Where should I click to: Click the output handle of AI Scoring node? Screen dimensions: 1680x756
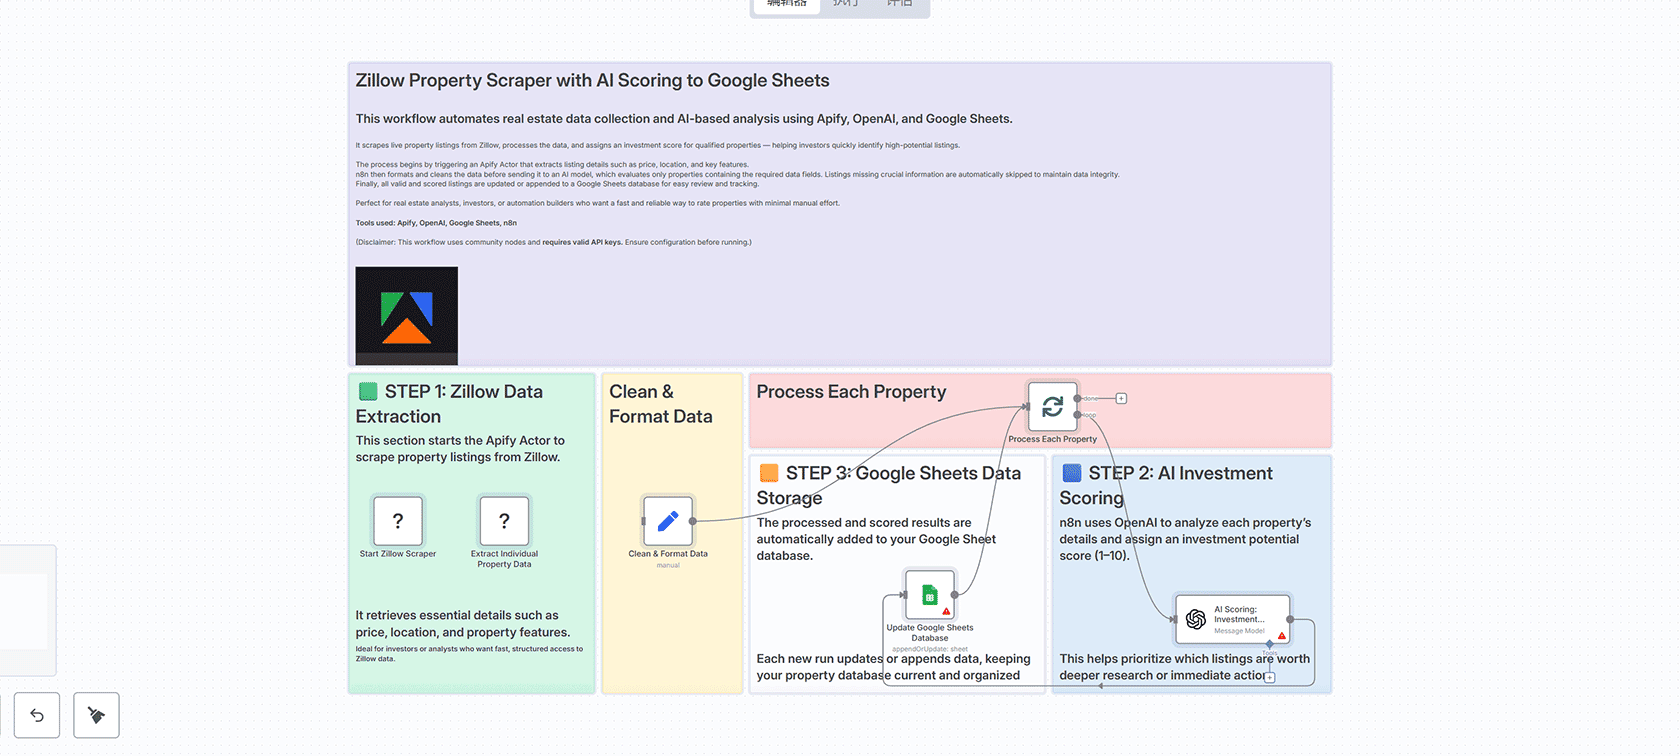click(x=1290, y=619)
